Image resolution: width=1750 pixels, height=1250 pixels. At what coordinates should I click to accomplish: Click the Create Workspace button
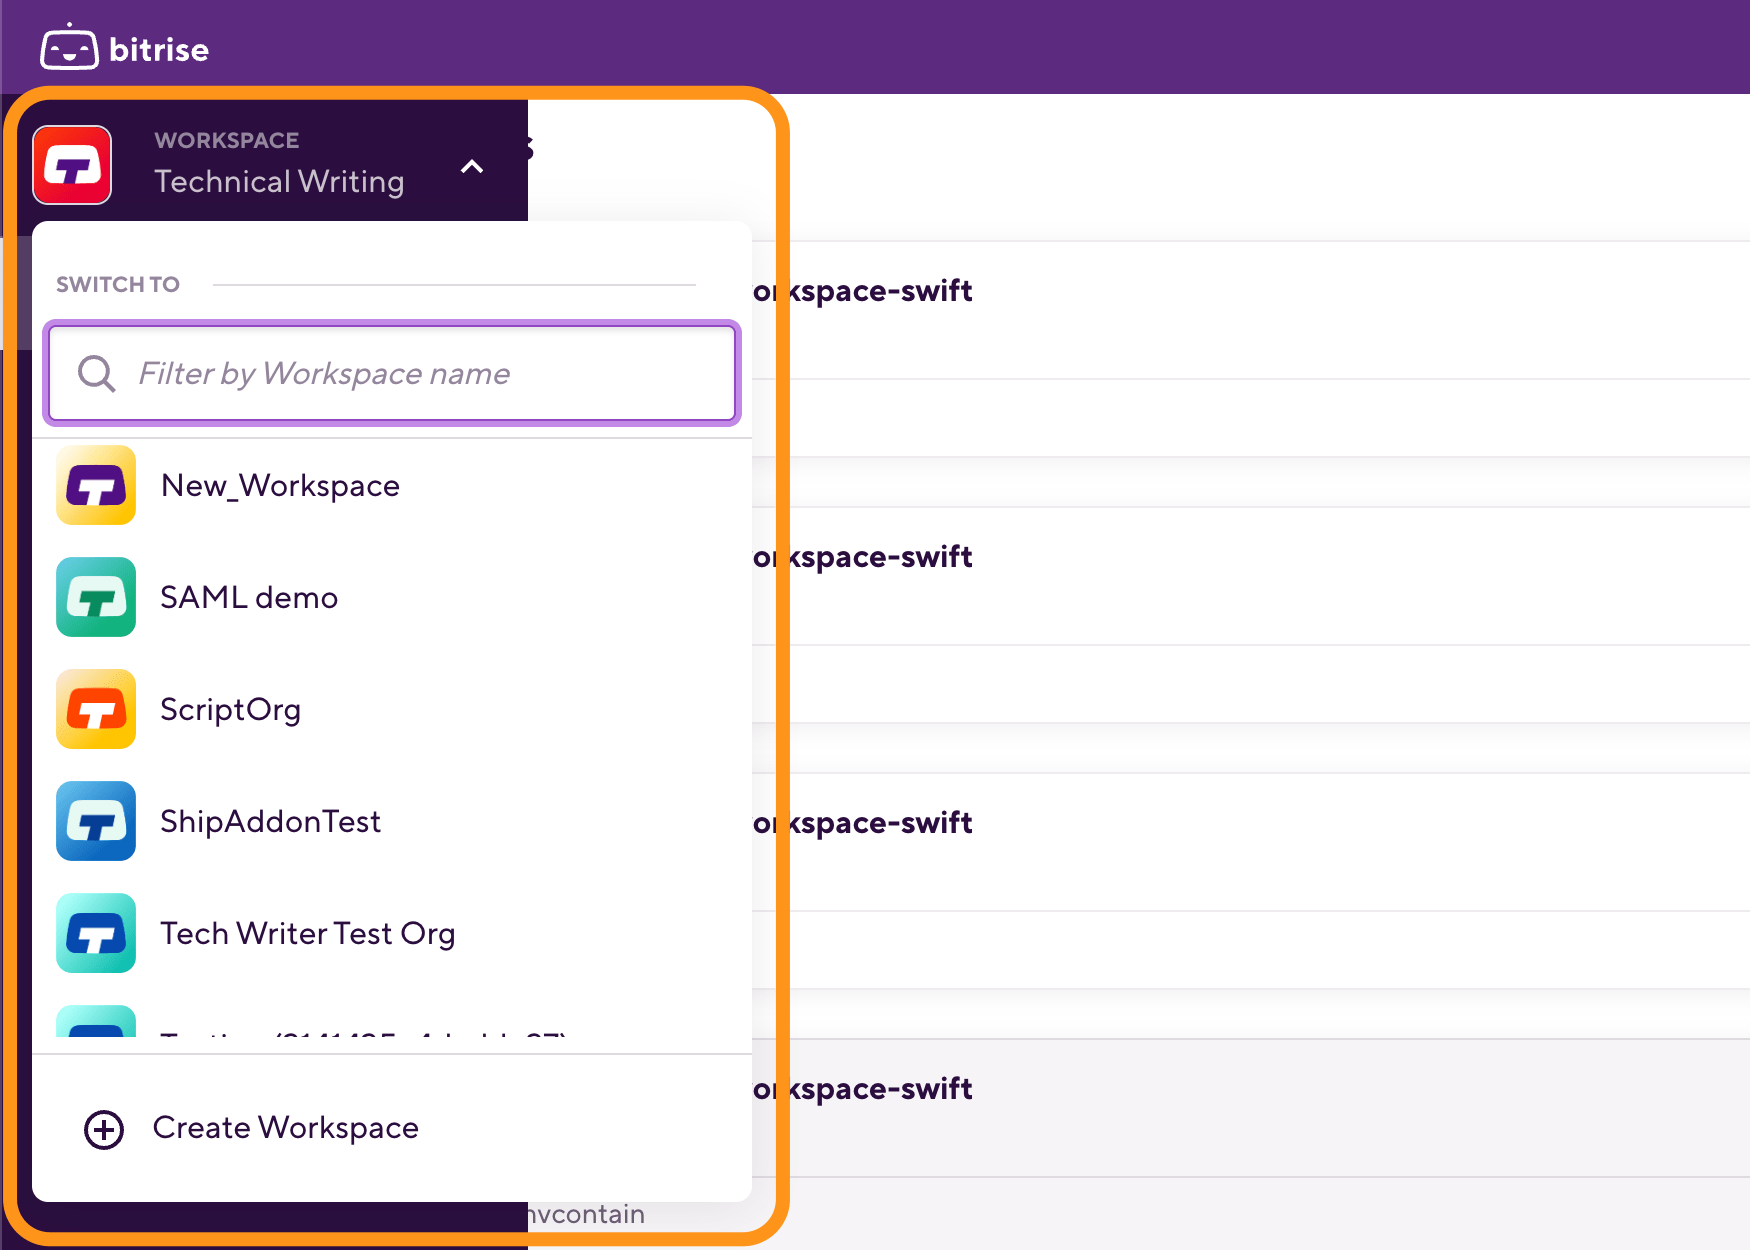coord(285,1128)
